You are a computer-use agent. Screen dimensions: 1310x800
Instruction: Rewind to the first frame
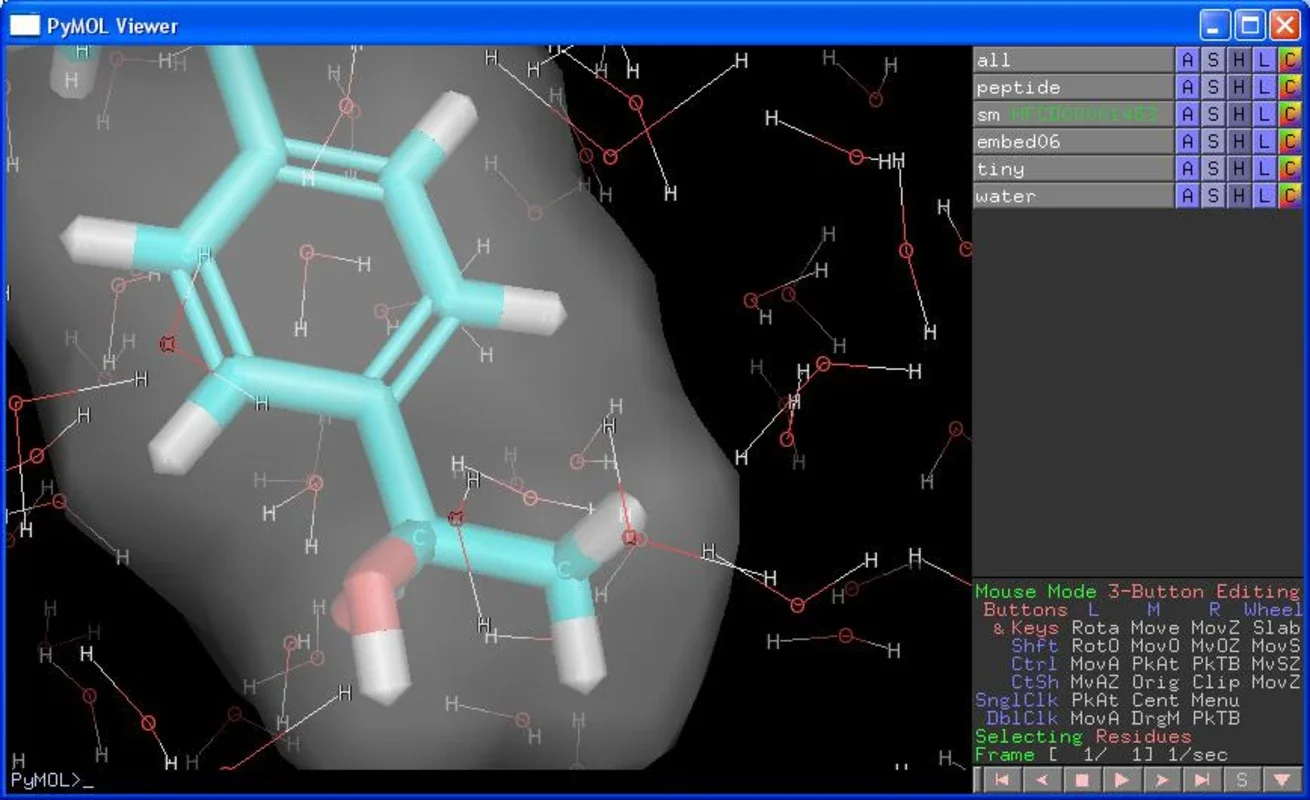tap(1002, 780)
